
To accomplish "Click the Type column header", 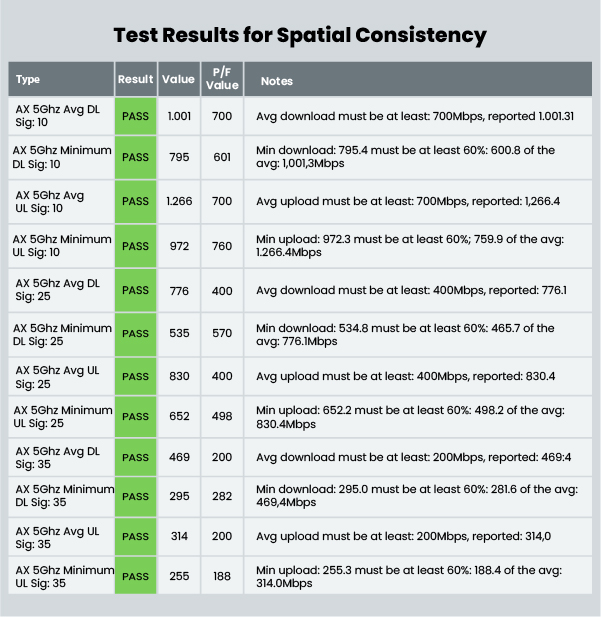I will point(29,80).
